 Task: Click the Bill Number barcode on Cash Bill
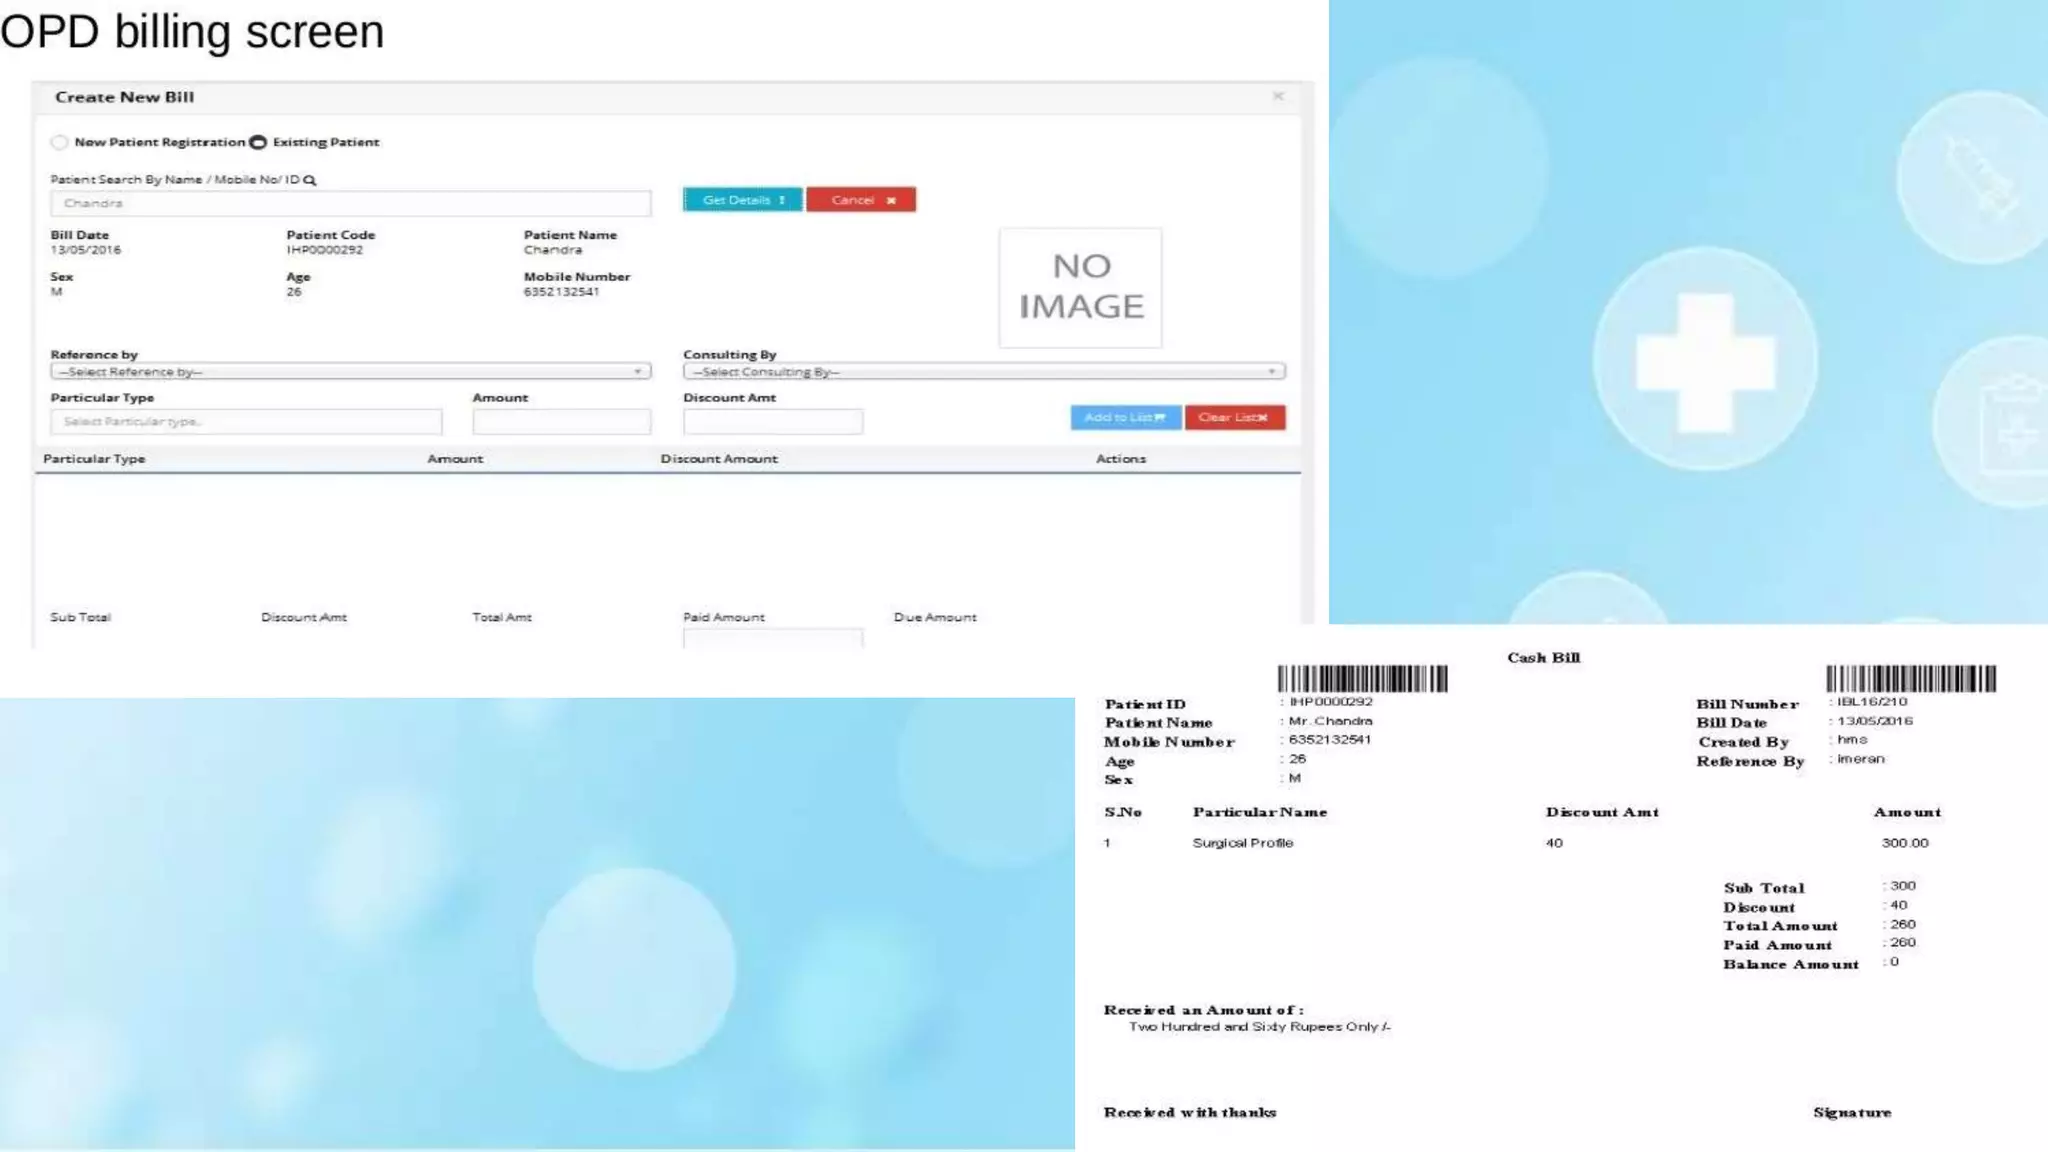coord(1910,679)
